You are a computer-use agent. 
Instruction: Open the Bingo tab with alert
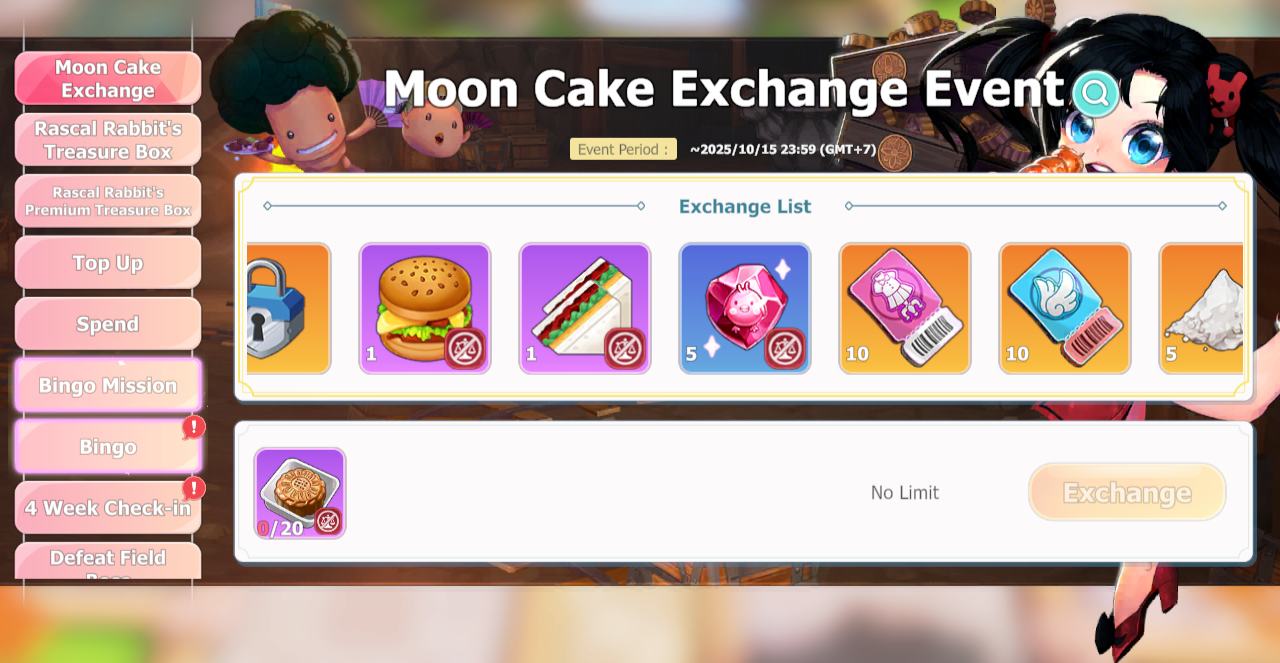[x=108, y=447]
